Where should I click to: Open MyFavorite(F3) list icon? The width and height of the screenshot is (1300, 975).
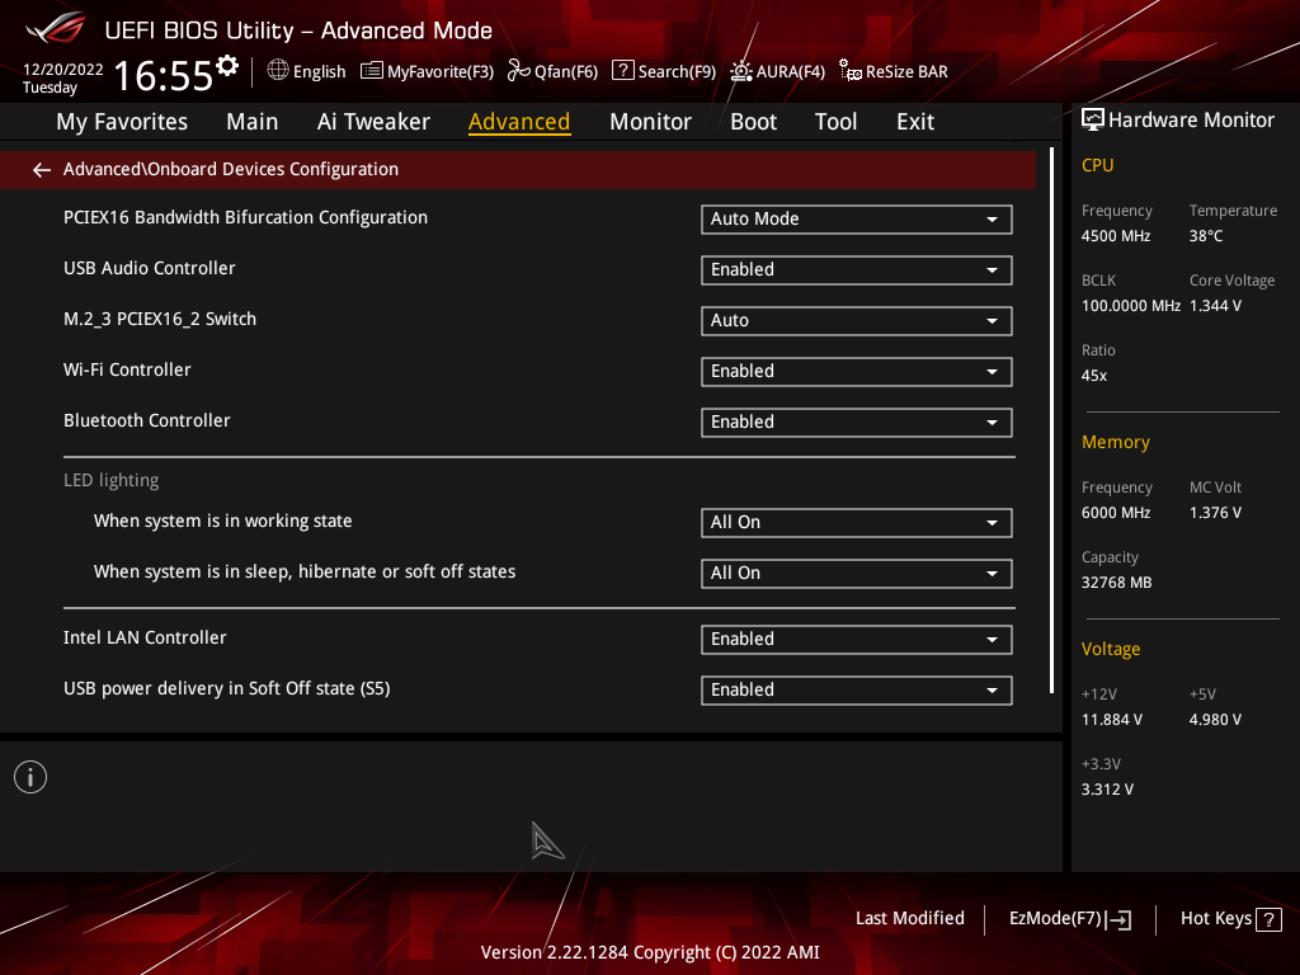(x=372, y=70)
